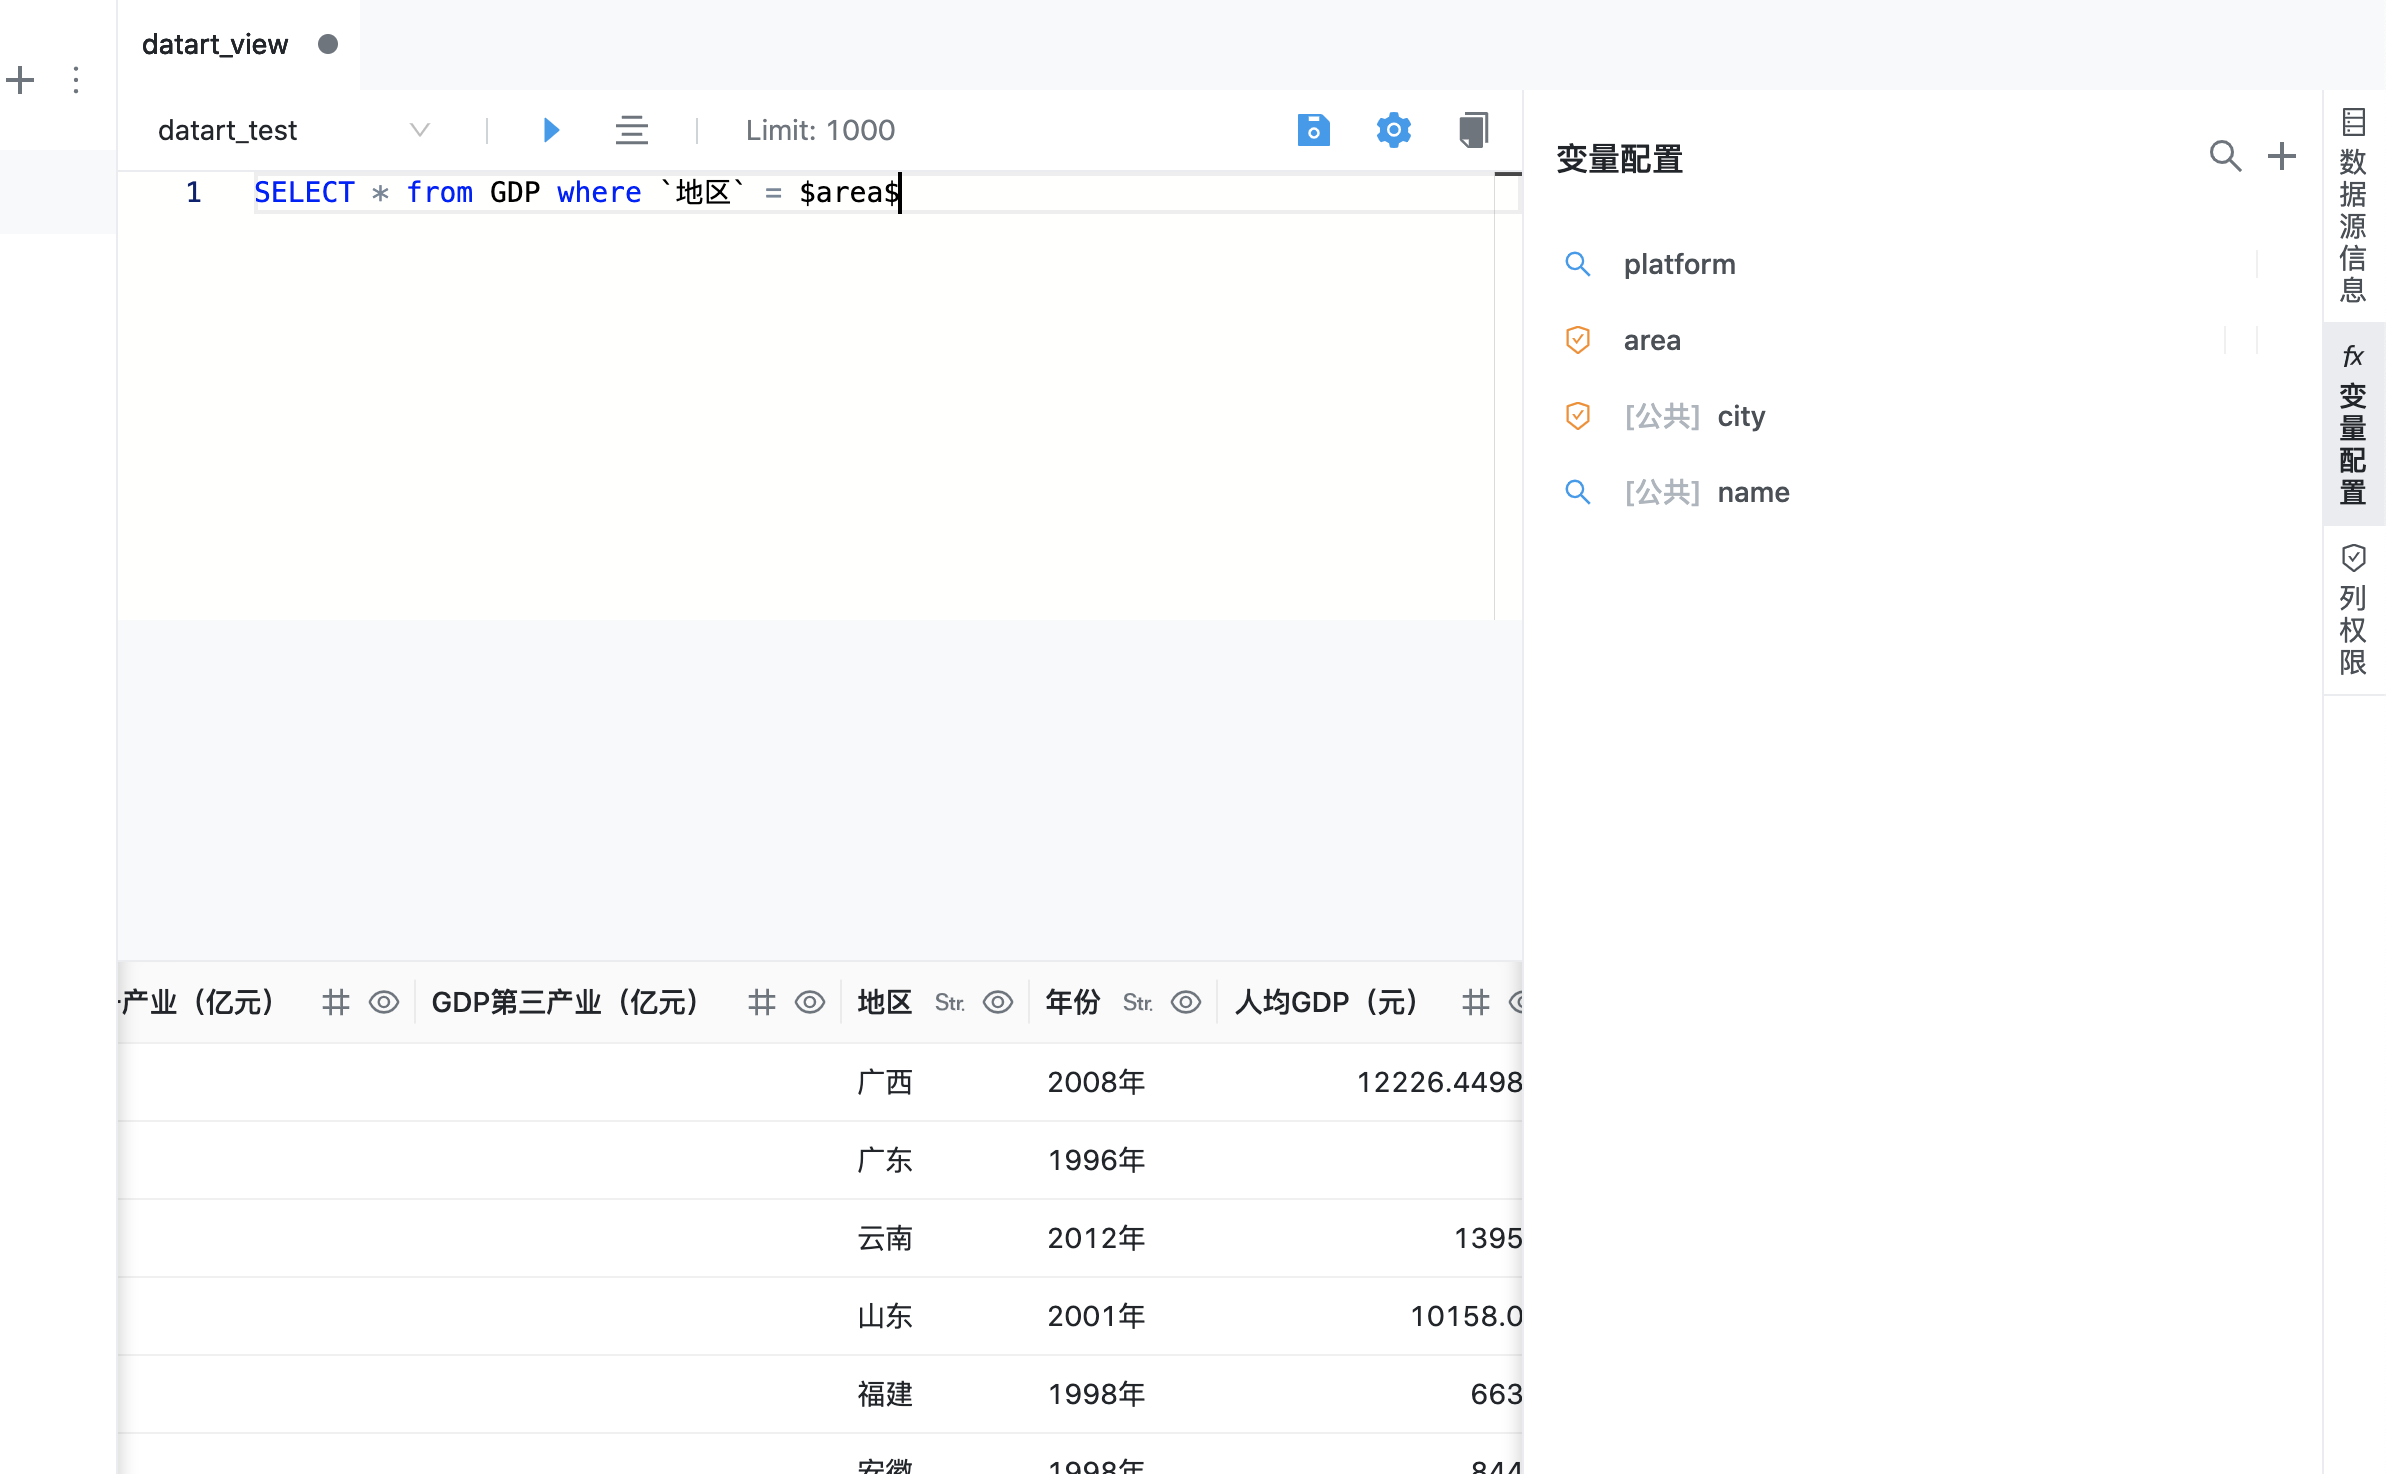Open the 变量配置 side tab

tap(2354, 424)
